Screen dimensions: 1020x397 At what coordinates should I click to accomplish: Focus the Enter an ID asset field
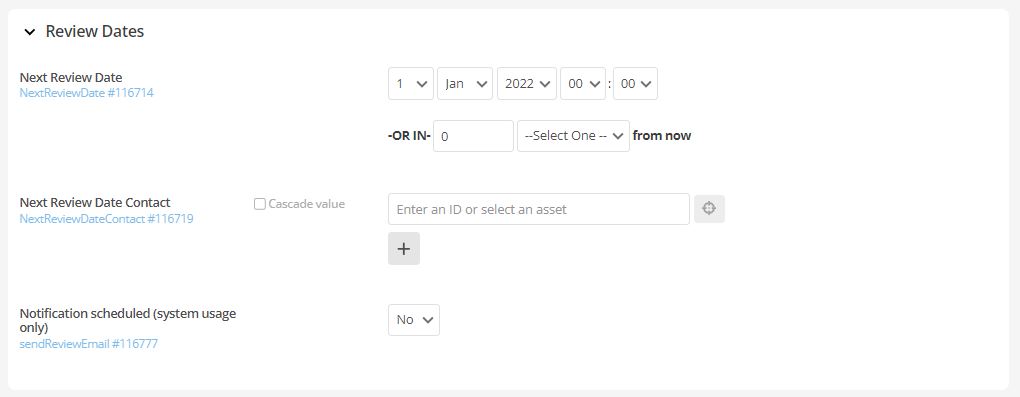539,209
